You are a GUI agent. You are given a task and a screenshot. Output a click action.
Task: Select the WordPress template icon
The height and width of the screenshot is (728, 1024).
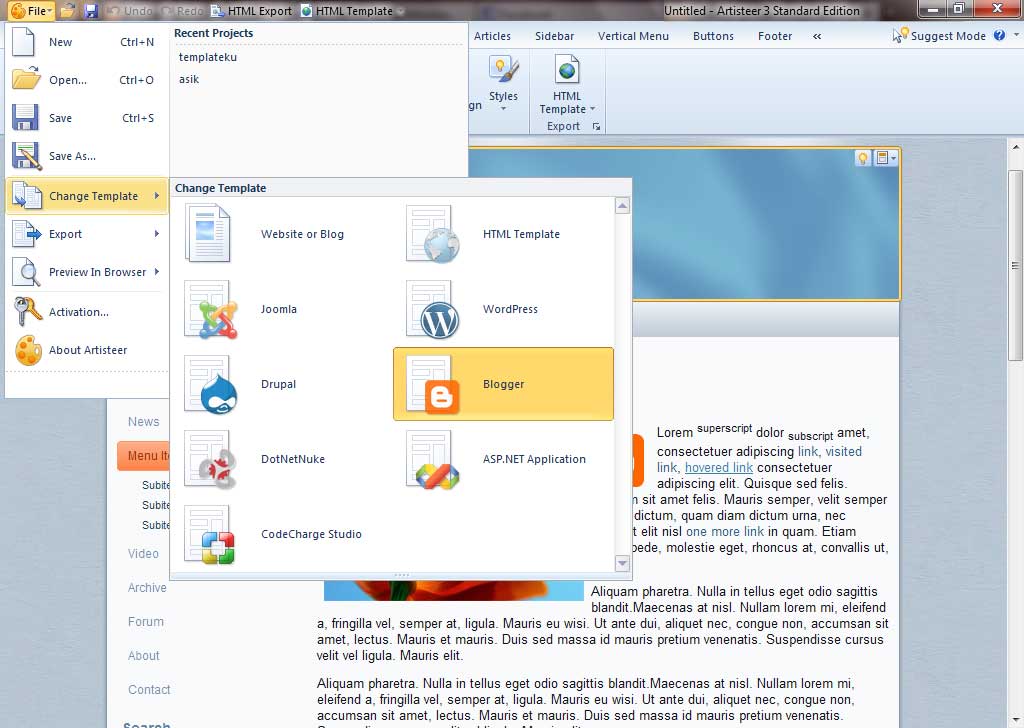point(432,309)
